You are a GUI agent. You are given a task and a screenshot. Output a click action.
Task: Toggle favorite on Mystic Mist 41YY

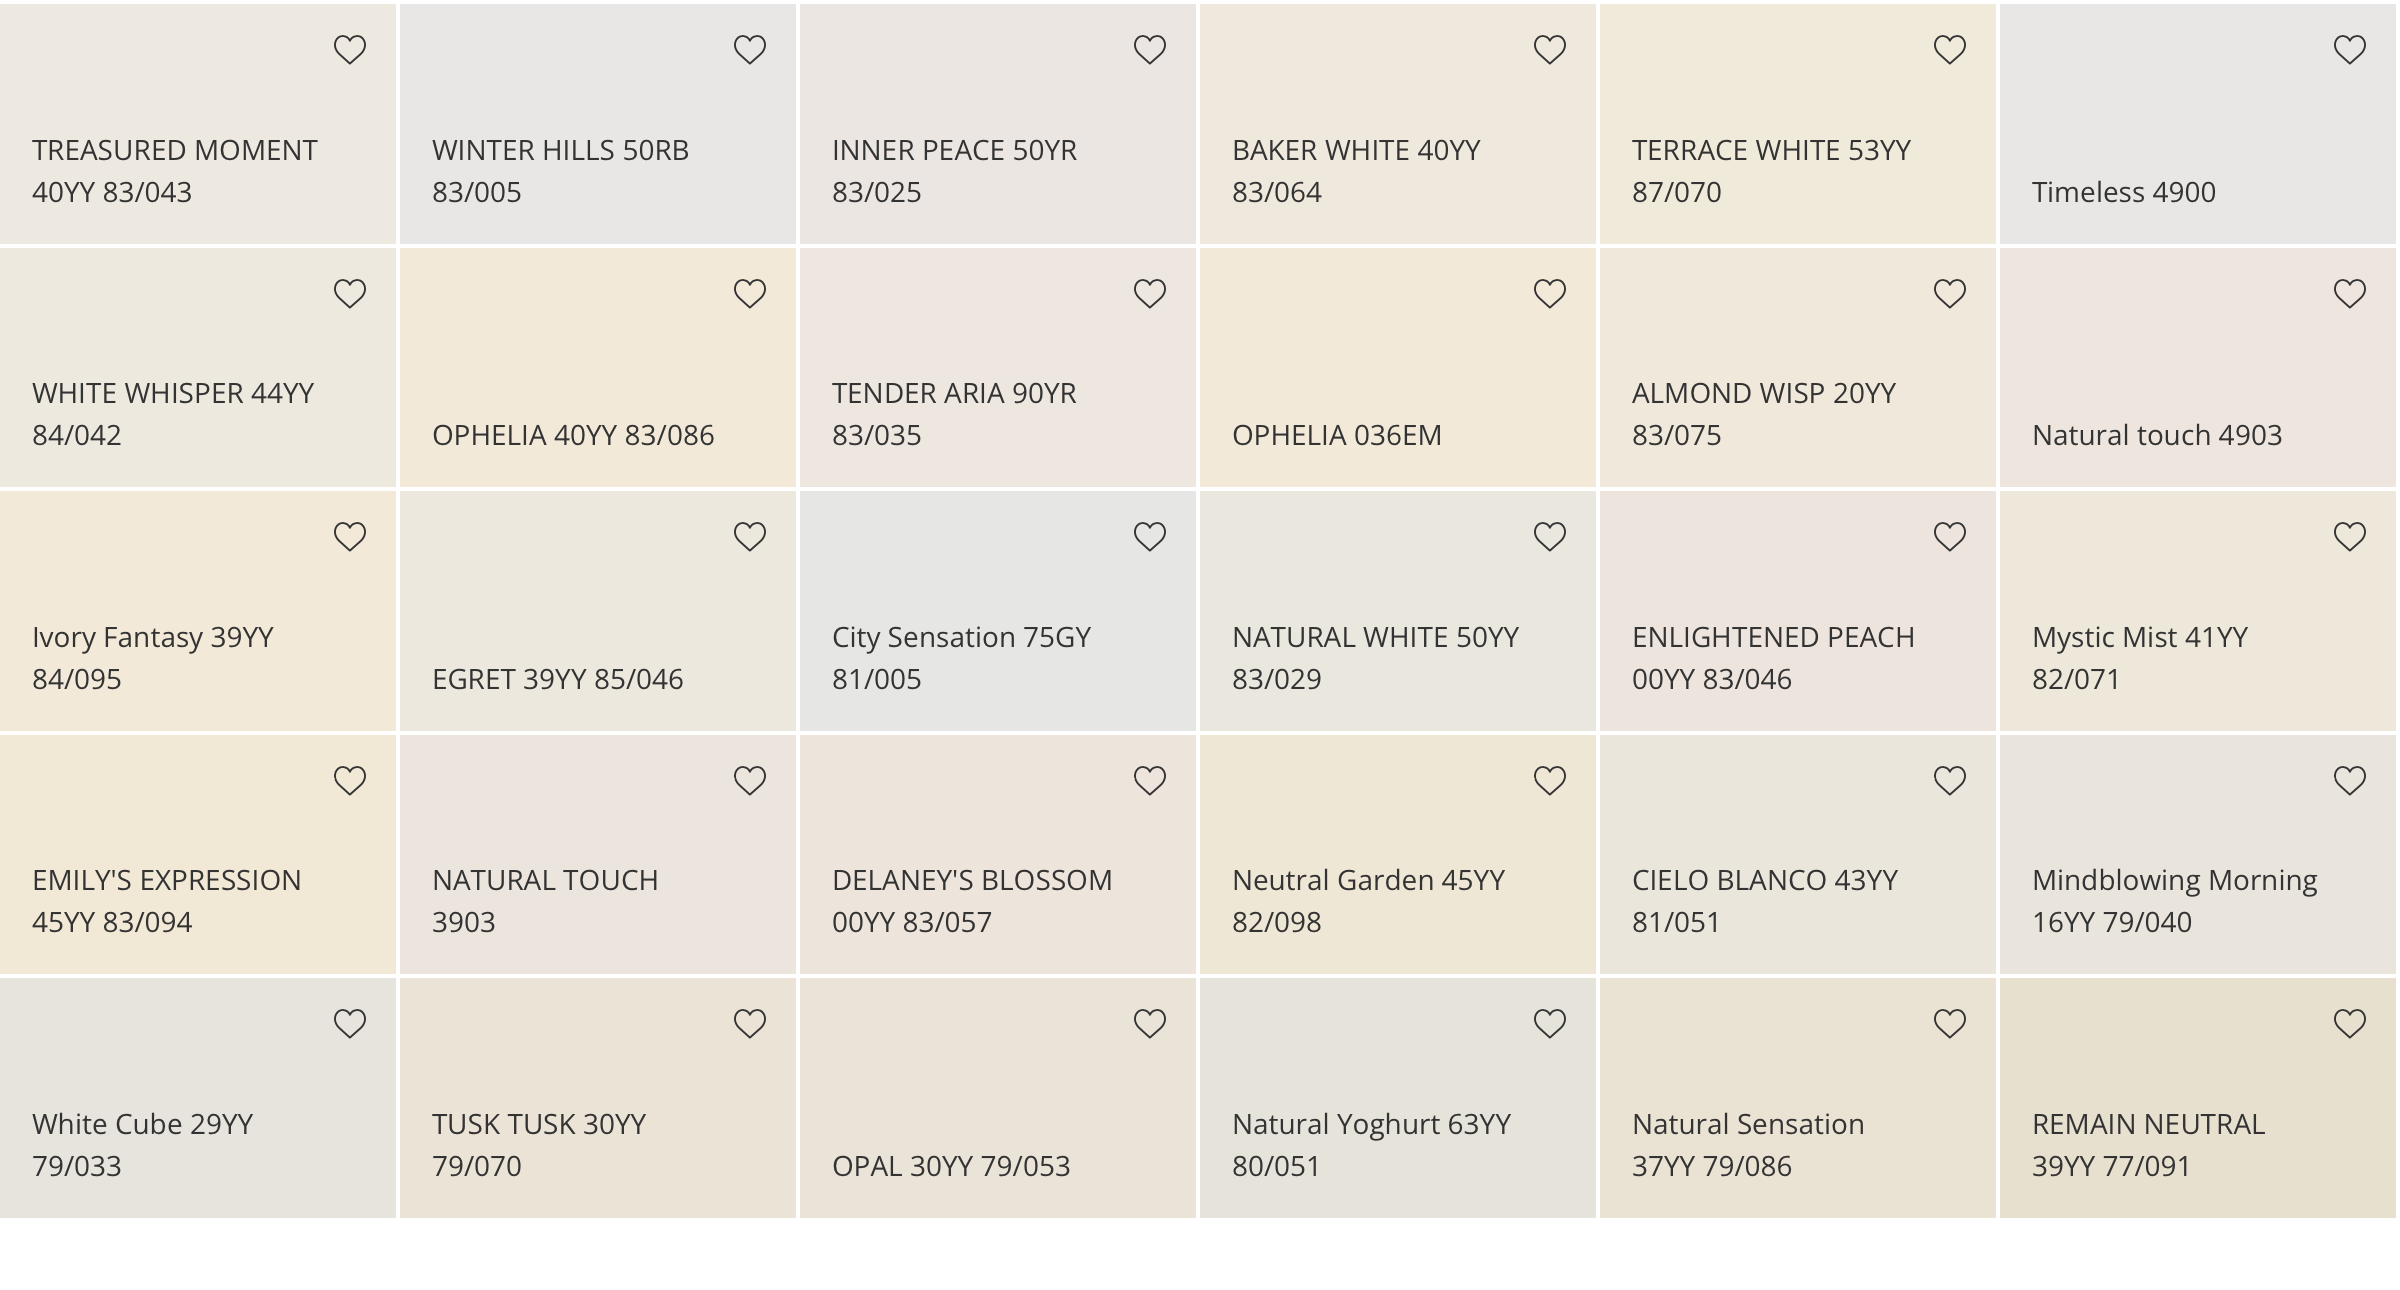point(2349,537)
